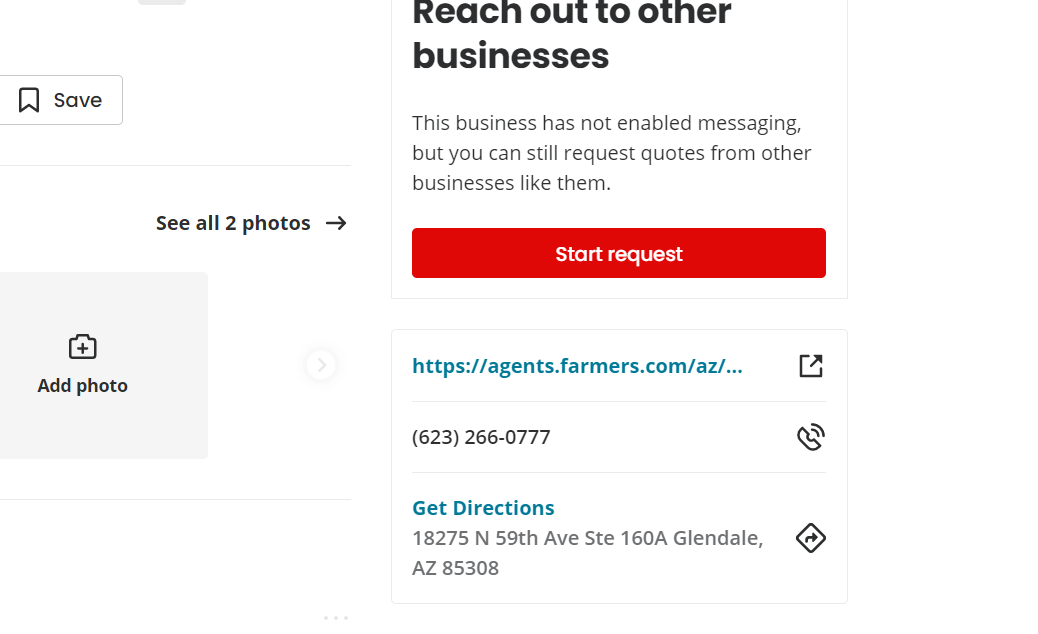
Task: Click the arrow beside See all 2 photos
Action: [336, 223]
